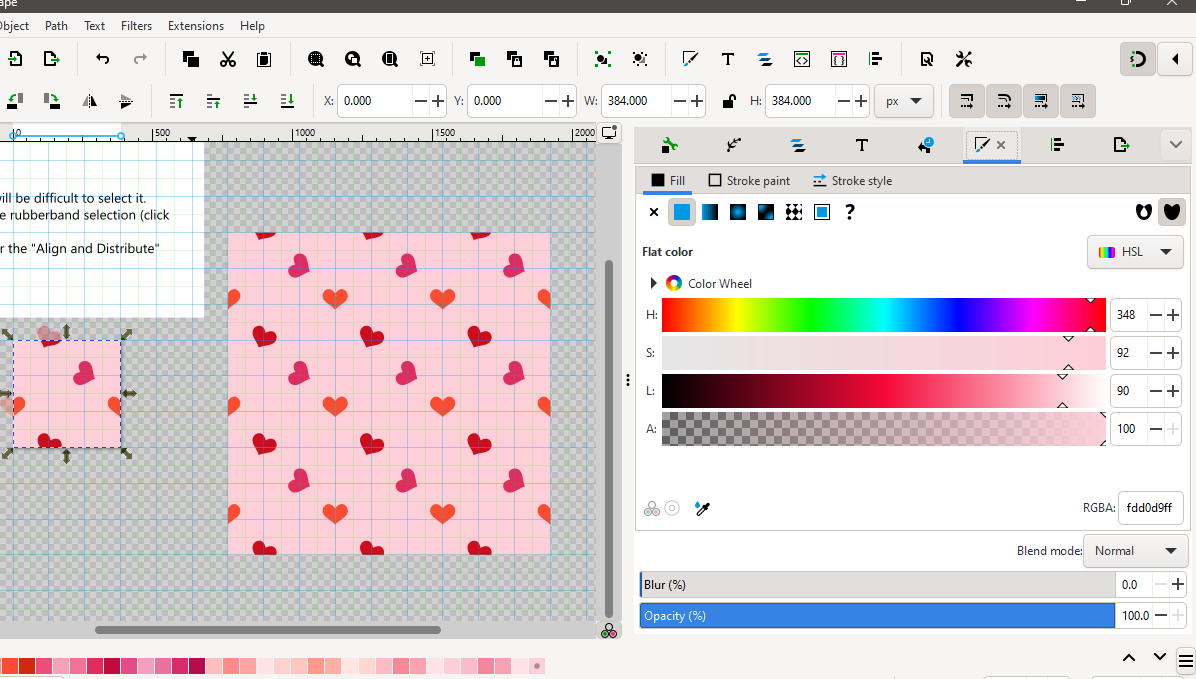Open XML Editor icon
Image resolution: width=1196 pixels, height=679 pixels.
(802, 59)
